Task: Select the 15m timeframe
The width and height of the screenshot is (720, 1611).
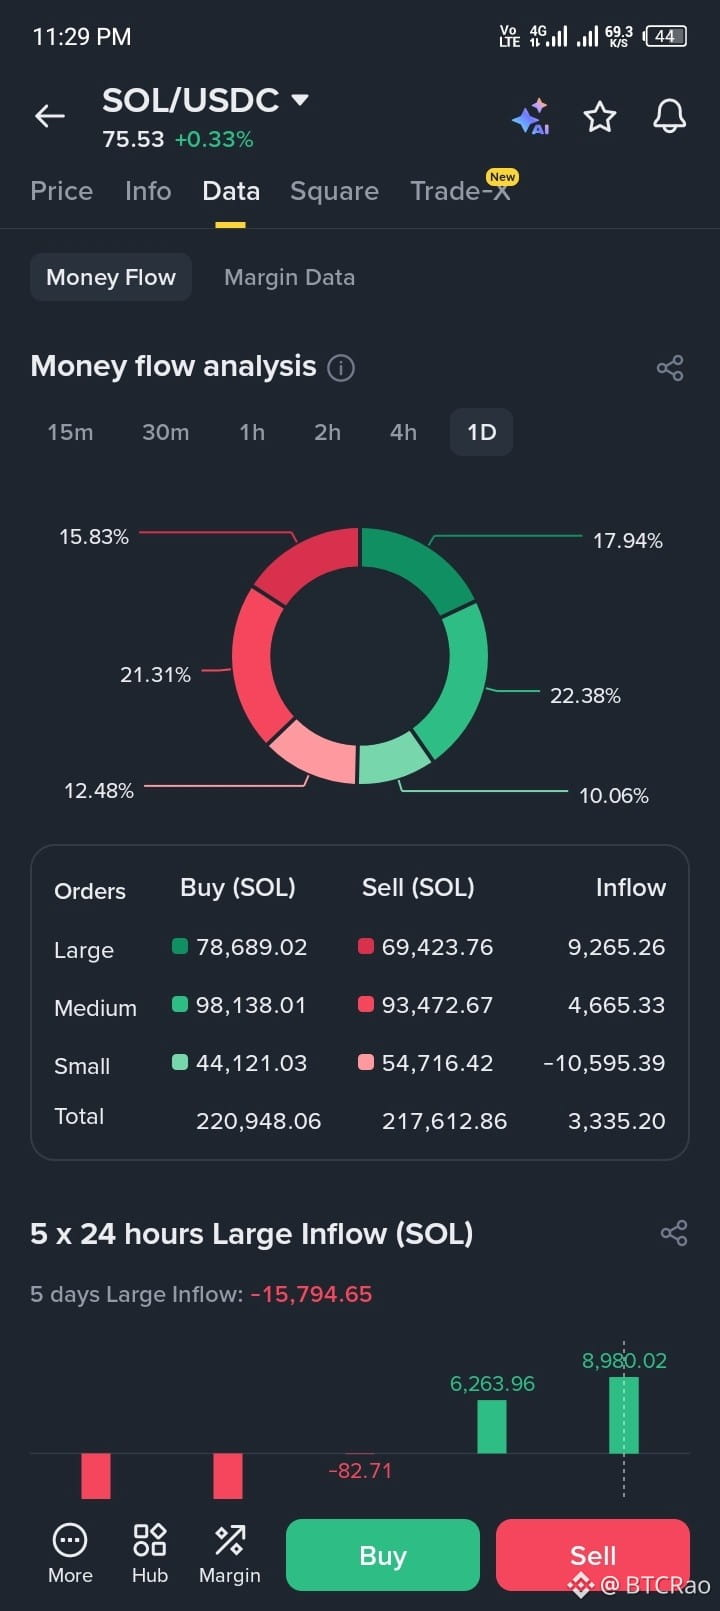Action: (x=70, y=432)
